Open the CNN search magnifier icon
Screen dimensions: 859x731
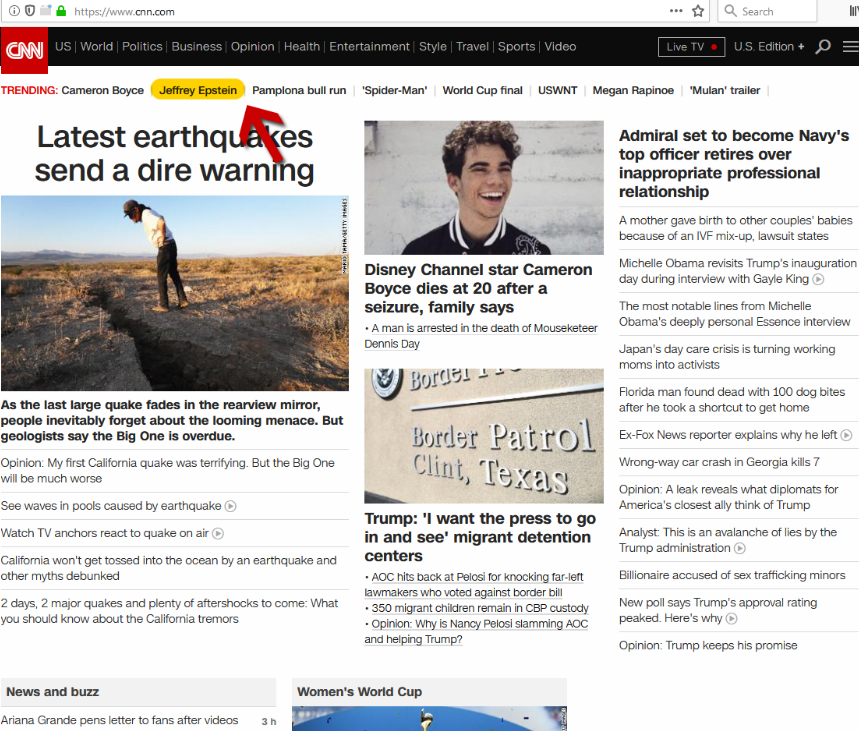(x=822, y=47)
